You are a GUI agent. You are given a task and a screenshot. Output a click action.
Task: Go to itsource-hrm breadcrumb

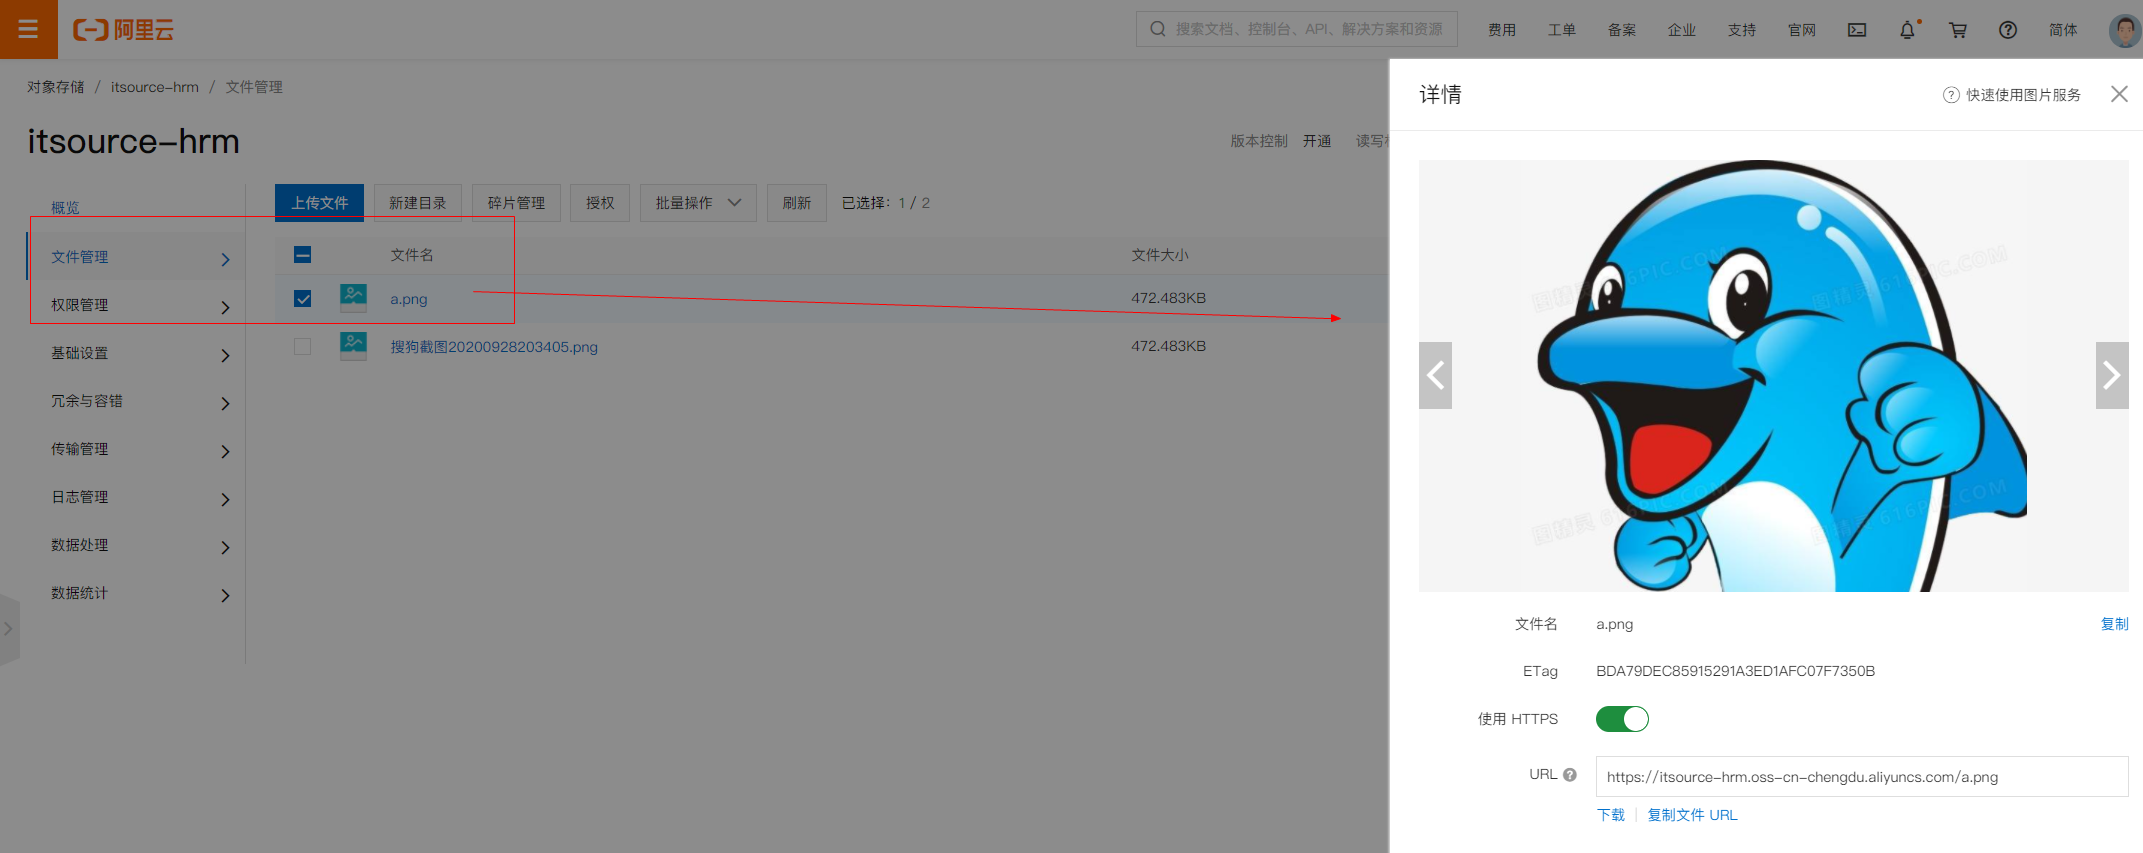[x=155, y=87]
